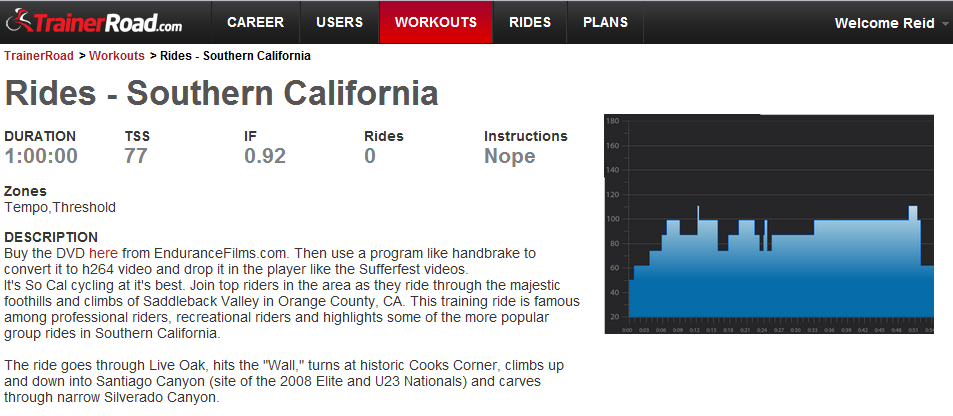
Task: Go to the USERS section
Action: click(339, 22)
